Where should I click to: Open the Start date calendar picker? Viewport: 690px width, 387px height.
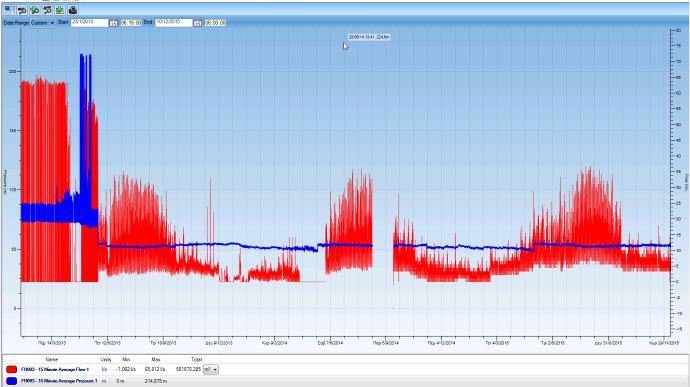click(x=113, y=23)
